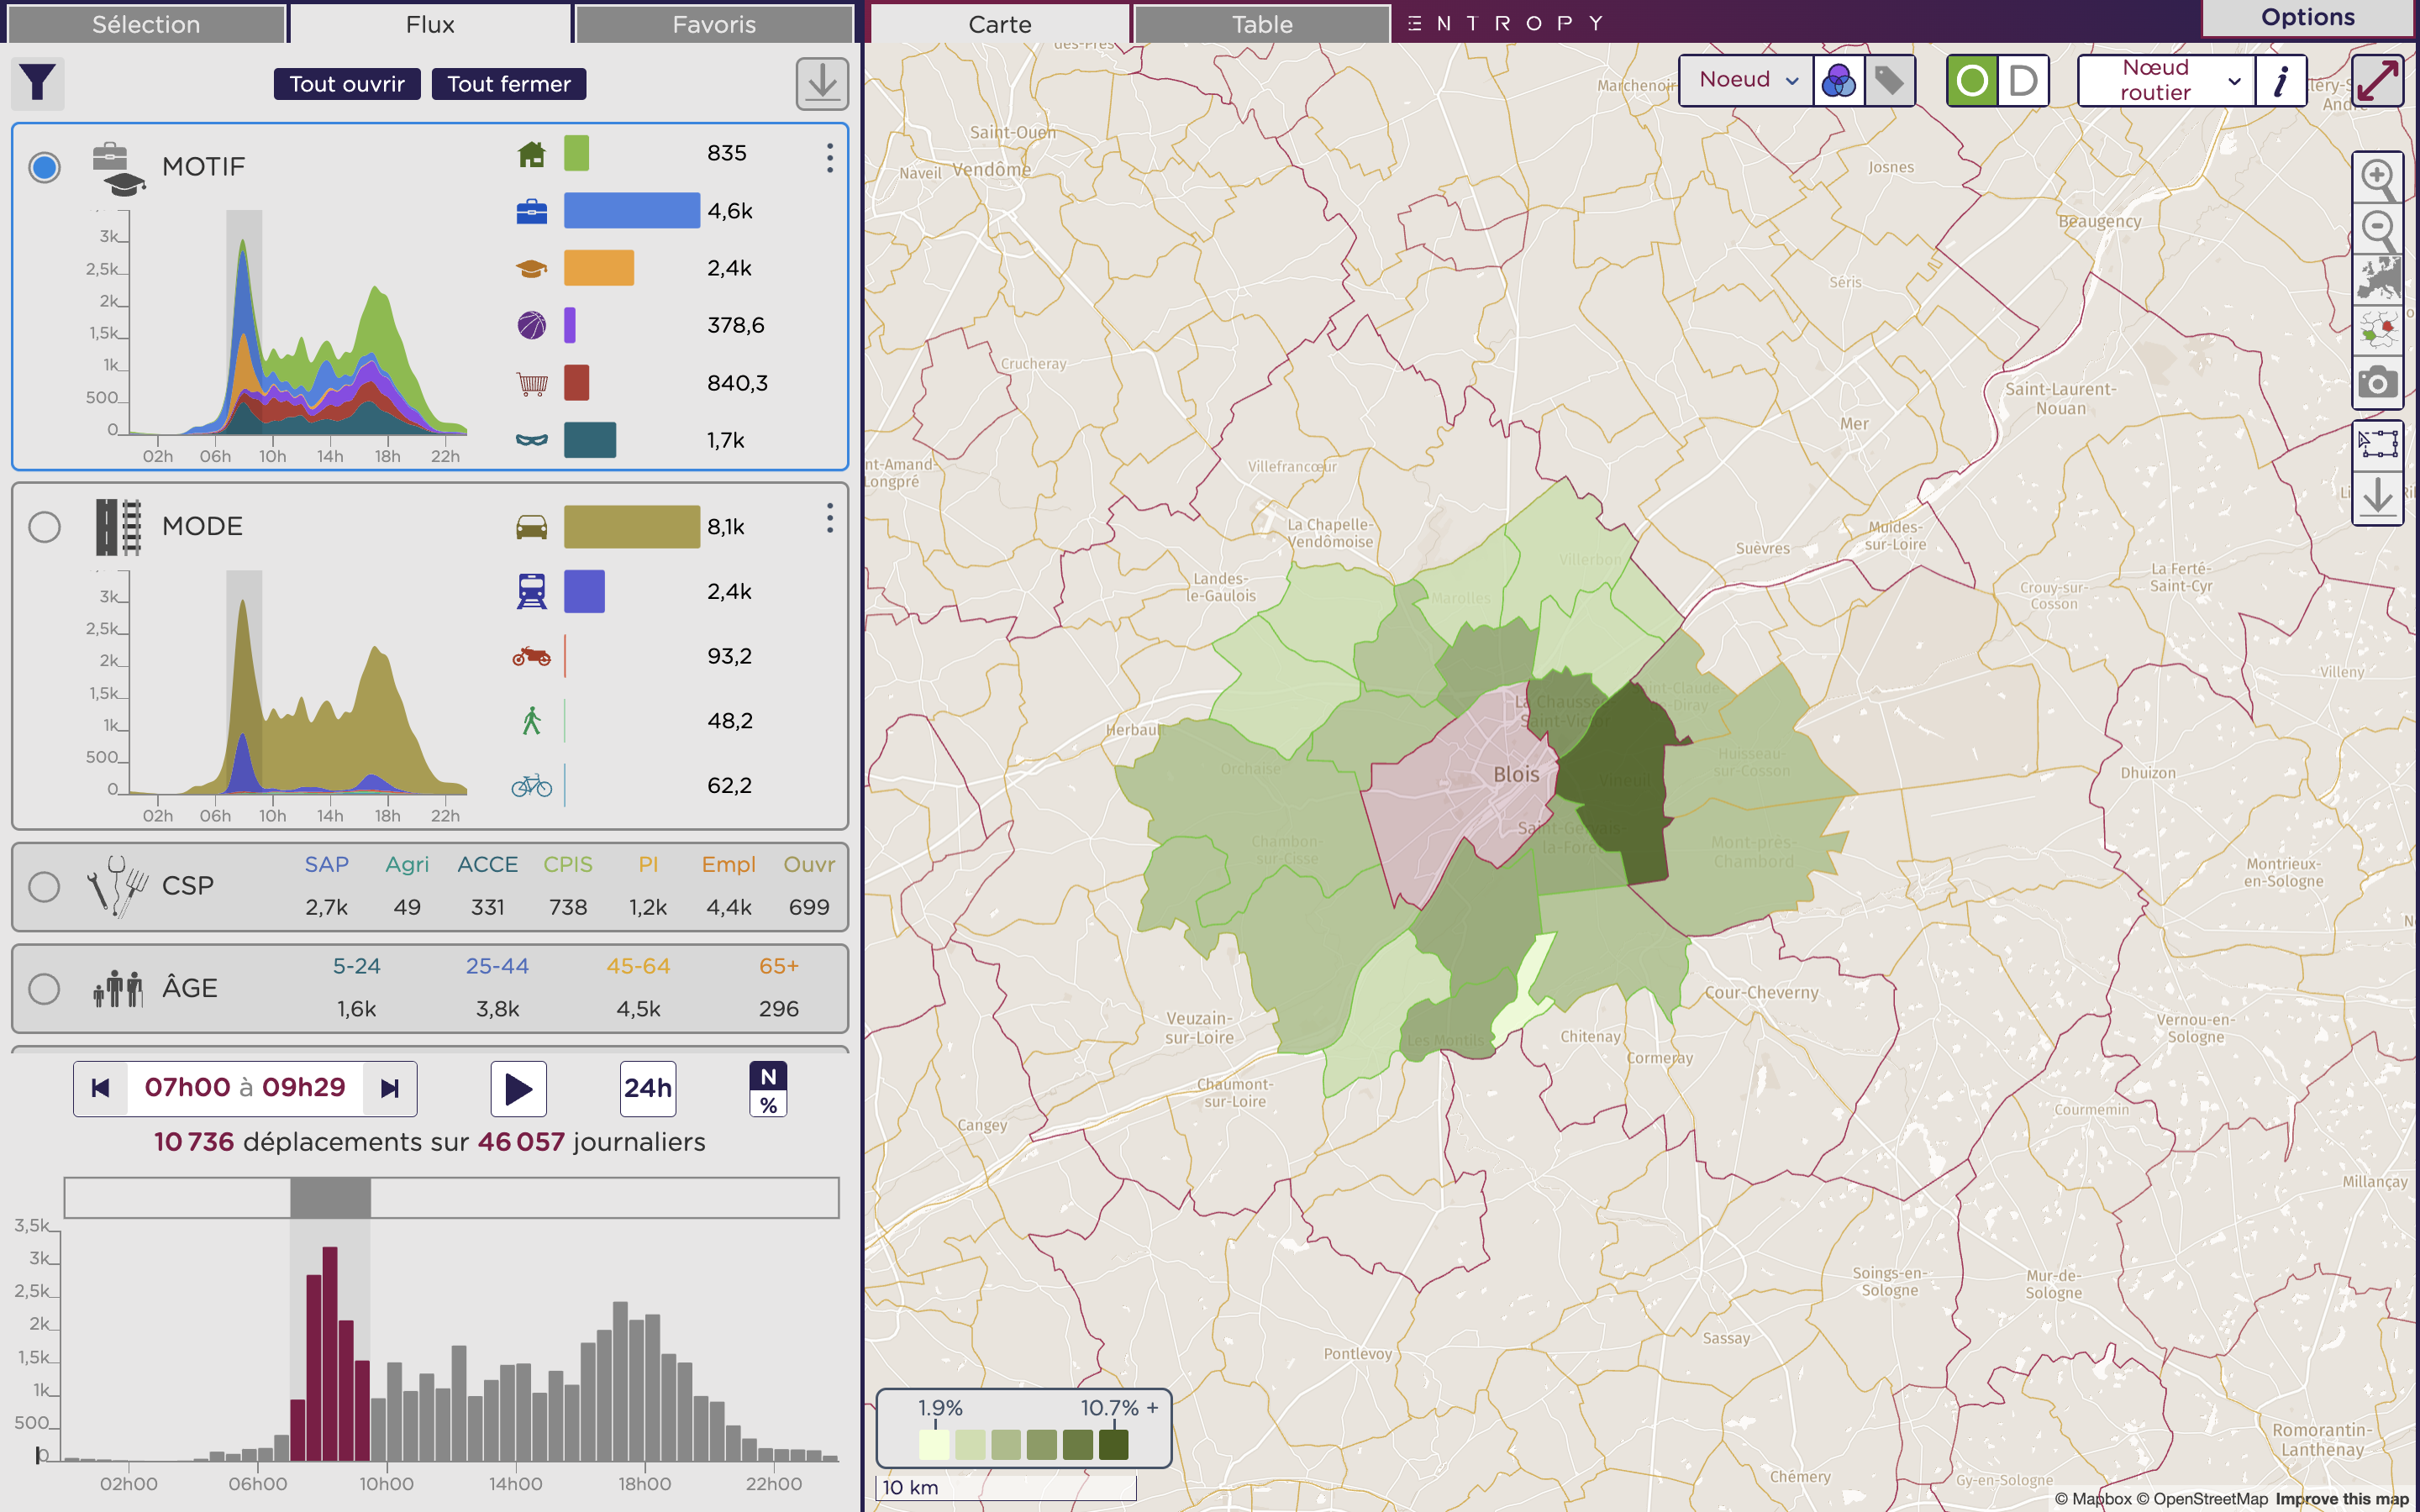Select the work briefcase motif icon
Viewport: 2420px width, 1512px height.
[531, 211]
